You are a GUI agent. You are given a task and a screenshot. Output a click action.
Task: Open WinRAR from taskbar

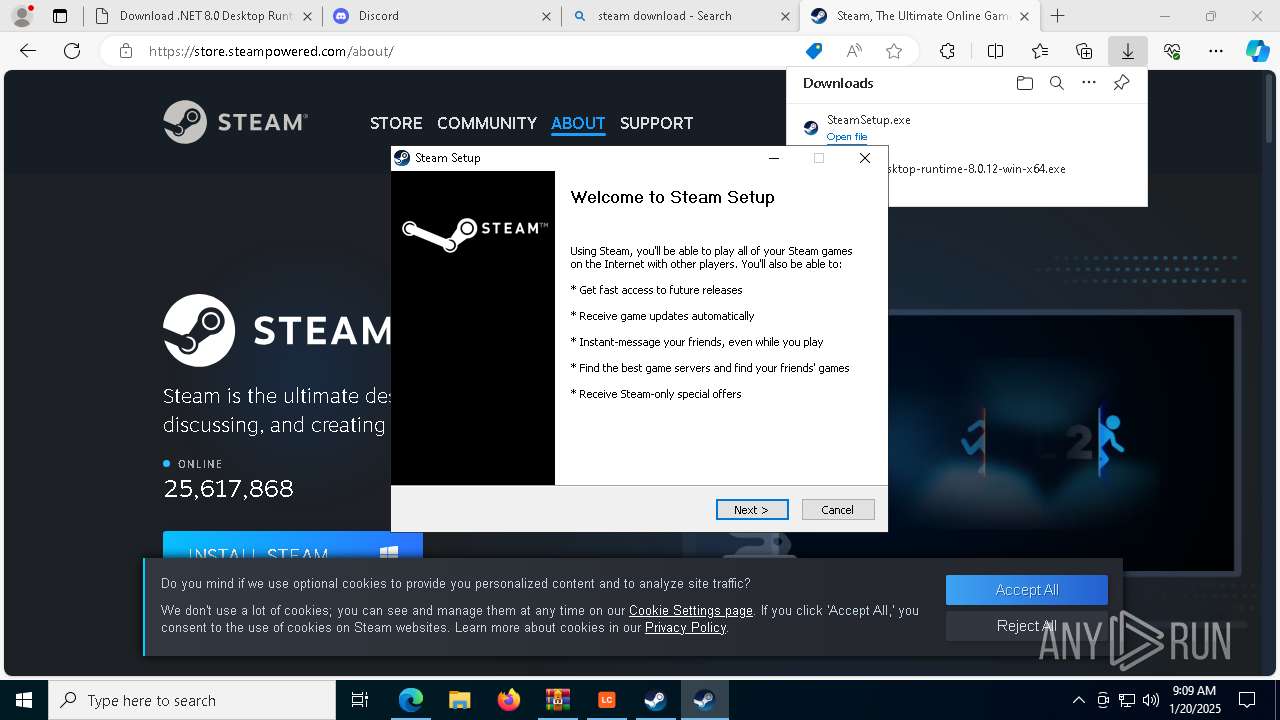pos(557,700)
